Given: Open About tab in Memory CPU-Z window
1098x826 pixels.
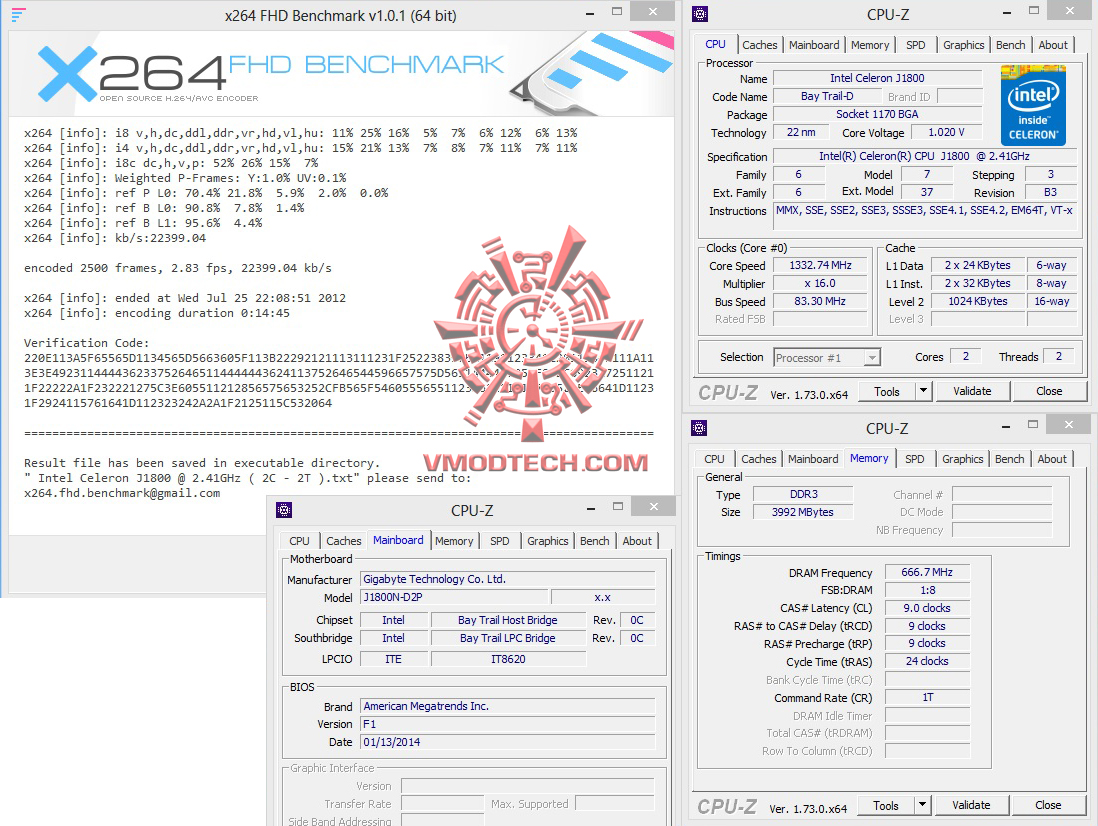Looking at the screenshot, I should [x=1052, y=459].
